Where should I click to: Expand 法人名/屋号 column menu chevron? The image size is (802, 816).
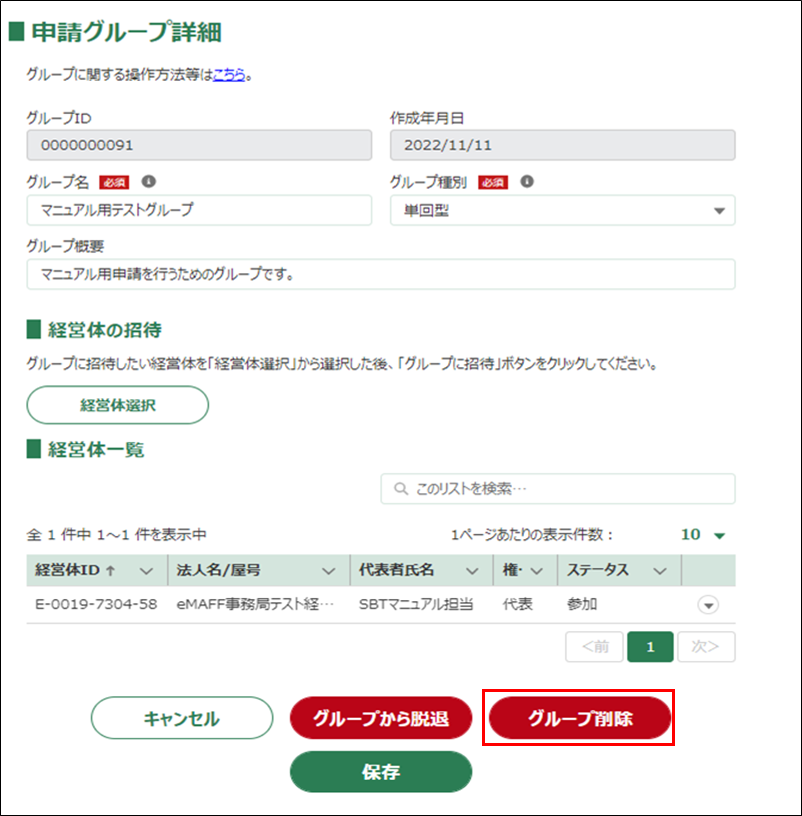(x=328, y=570)
